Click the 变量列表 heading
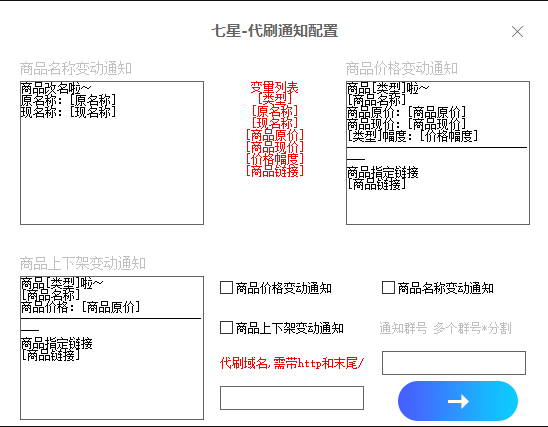This screenshot has width=548, height=427. (275, 87)
